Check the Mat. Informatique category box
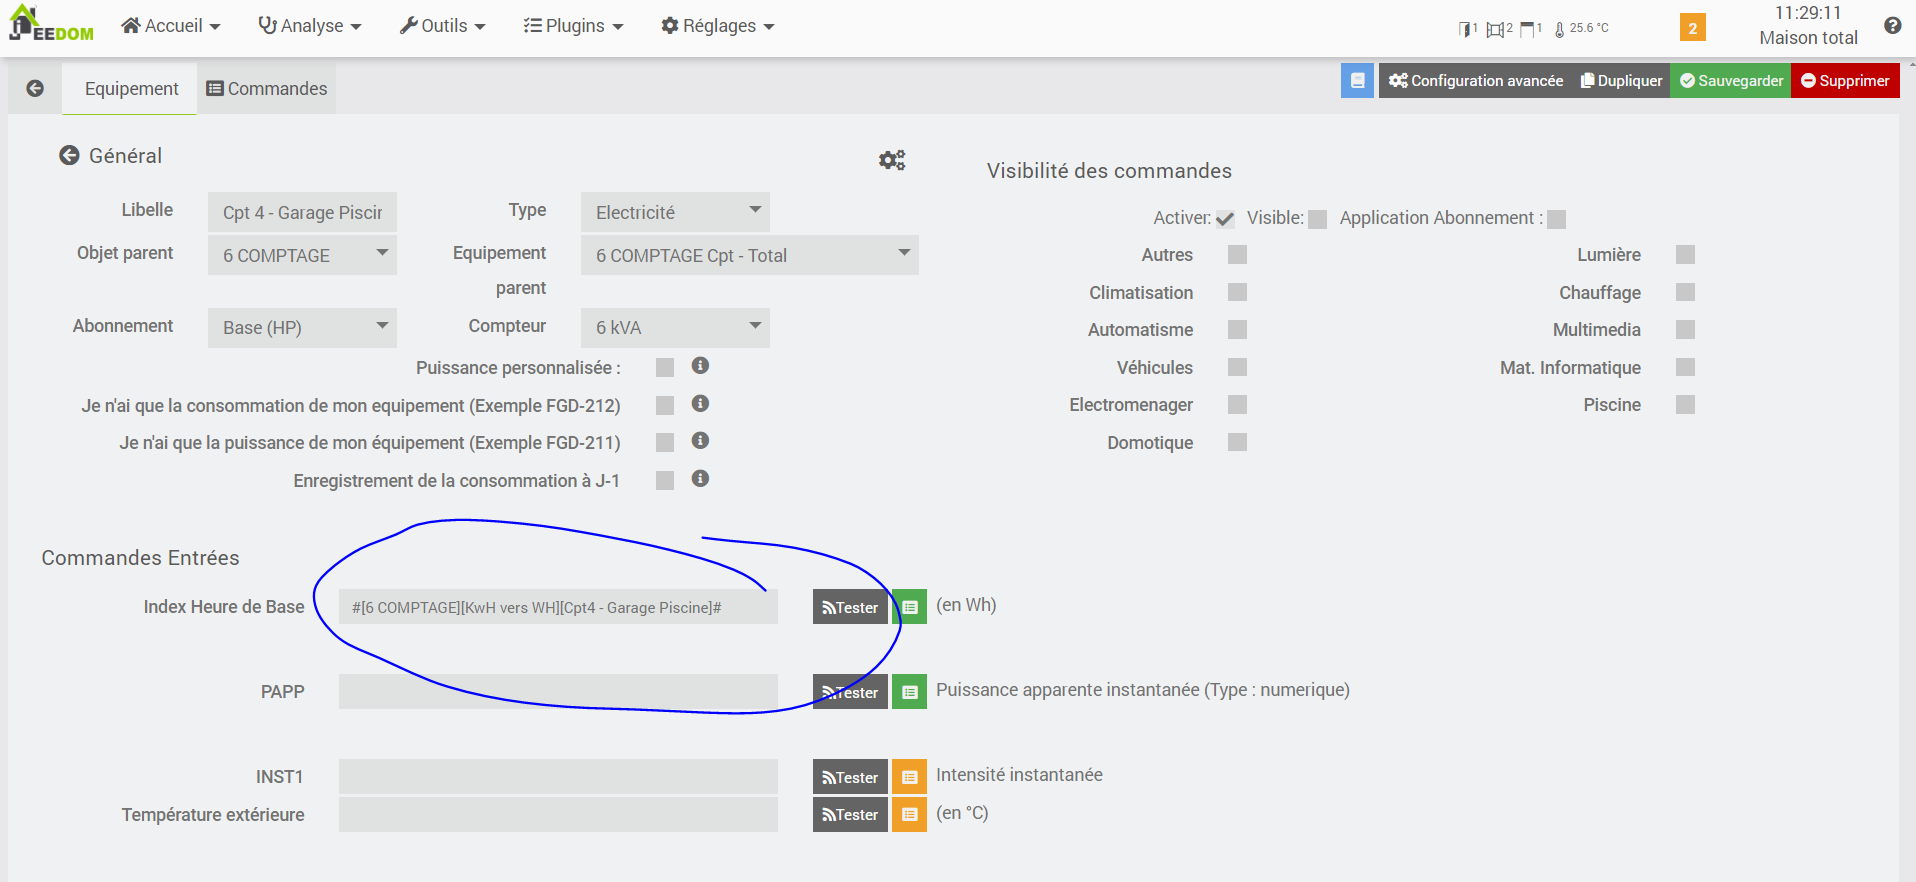The image size is (1916, 882). pos(1685,367)
